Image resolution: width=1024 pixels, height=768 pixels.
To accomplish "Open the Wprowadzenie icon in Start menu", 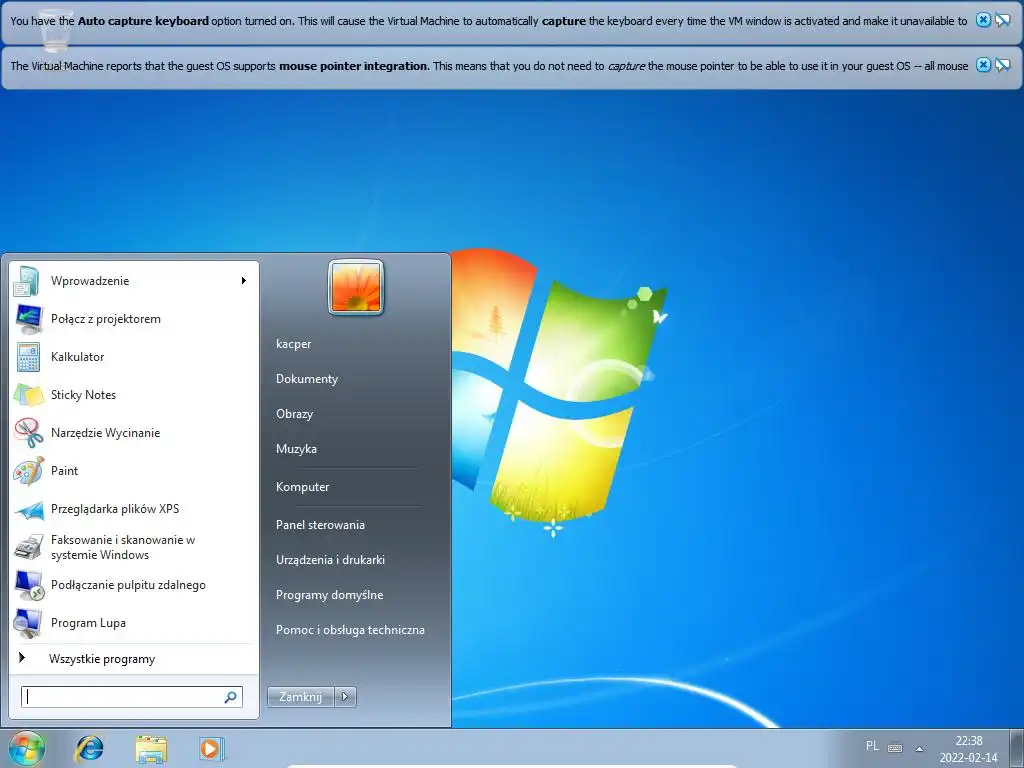I will (29, 281).
